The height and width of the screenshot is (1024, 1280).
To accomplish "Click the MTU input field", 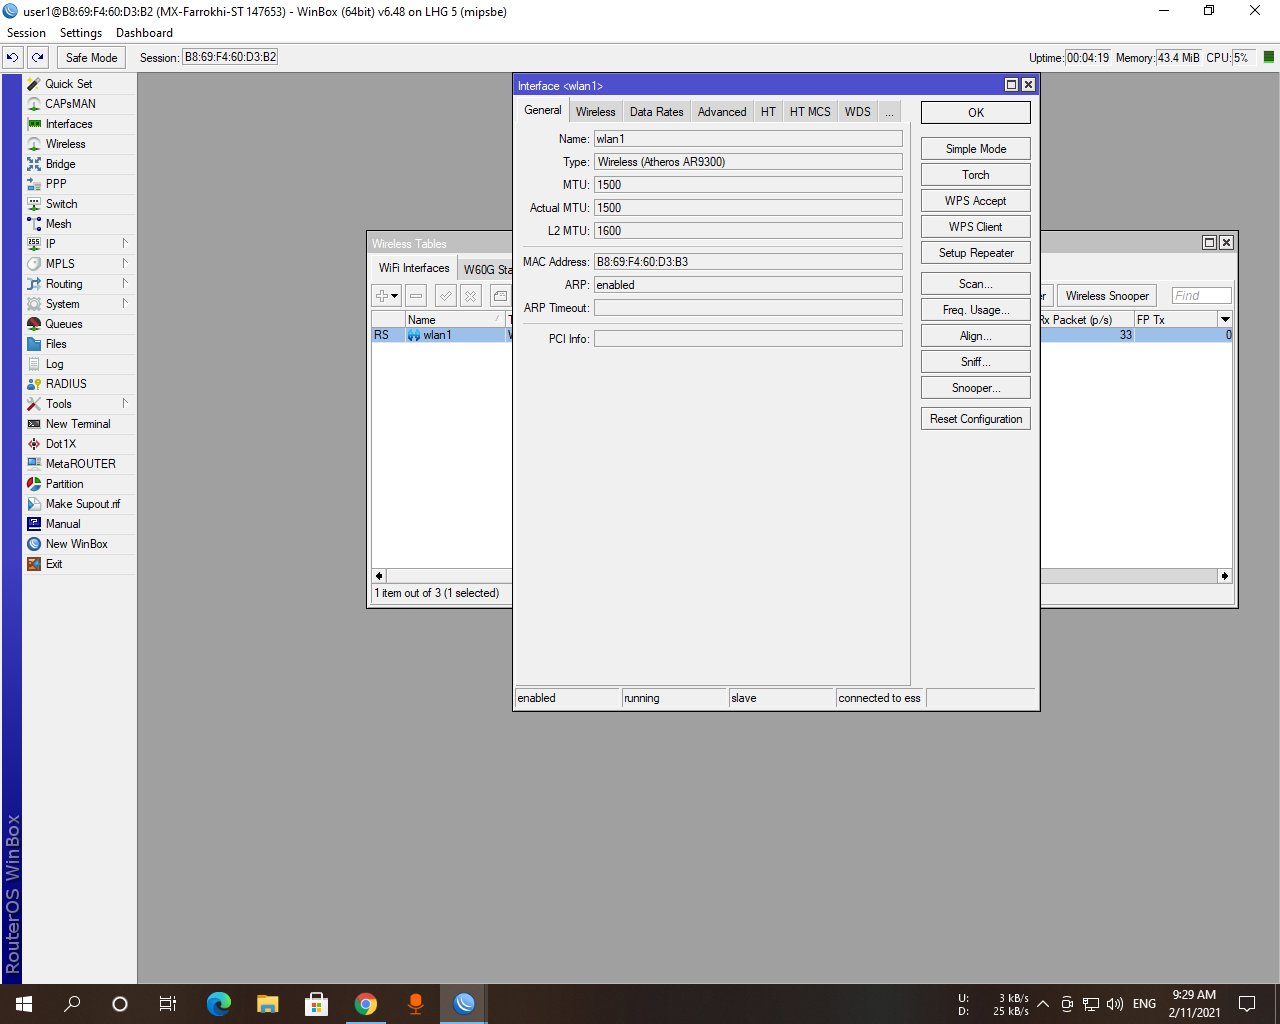I will pos(747,184).
